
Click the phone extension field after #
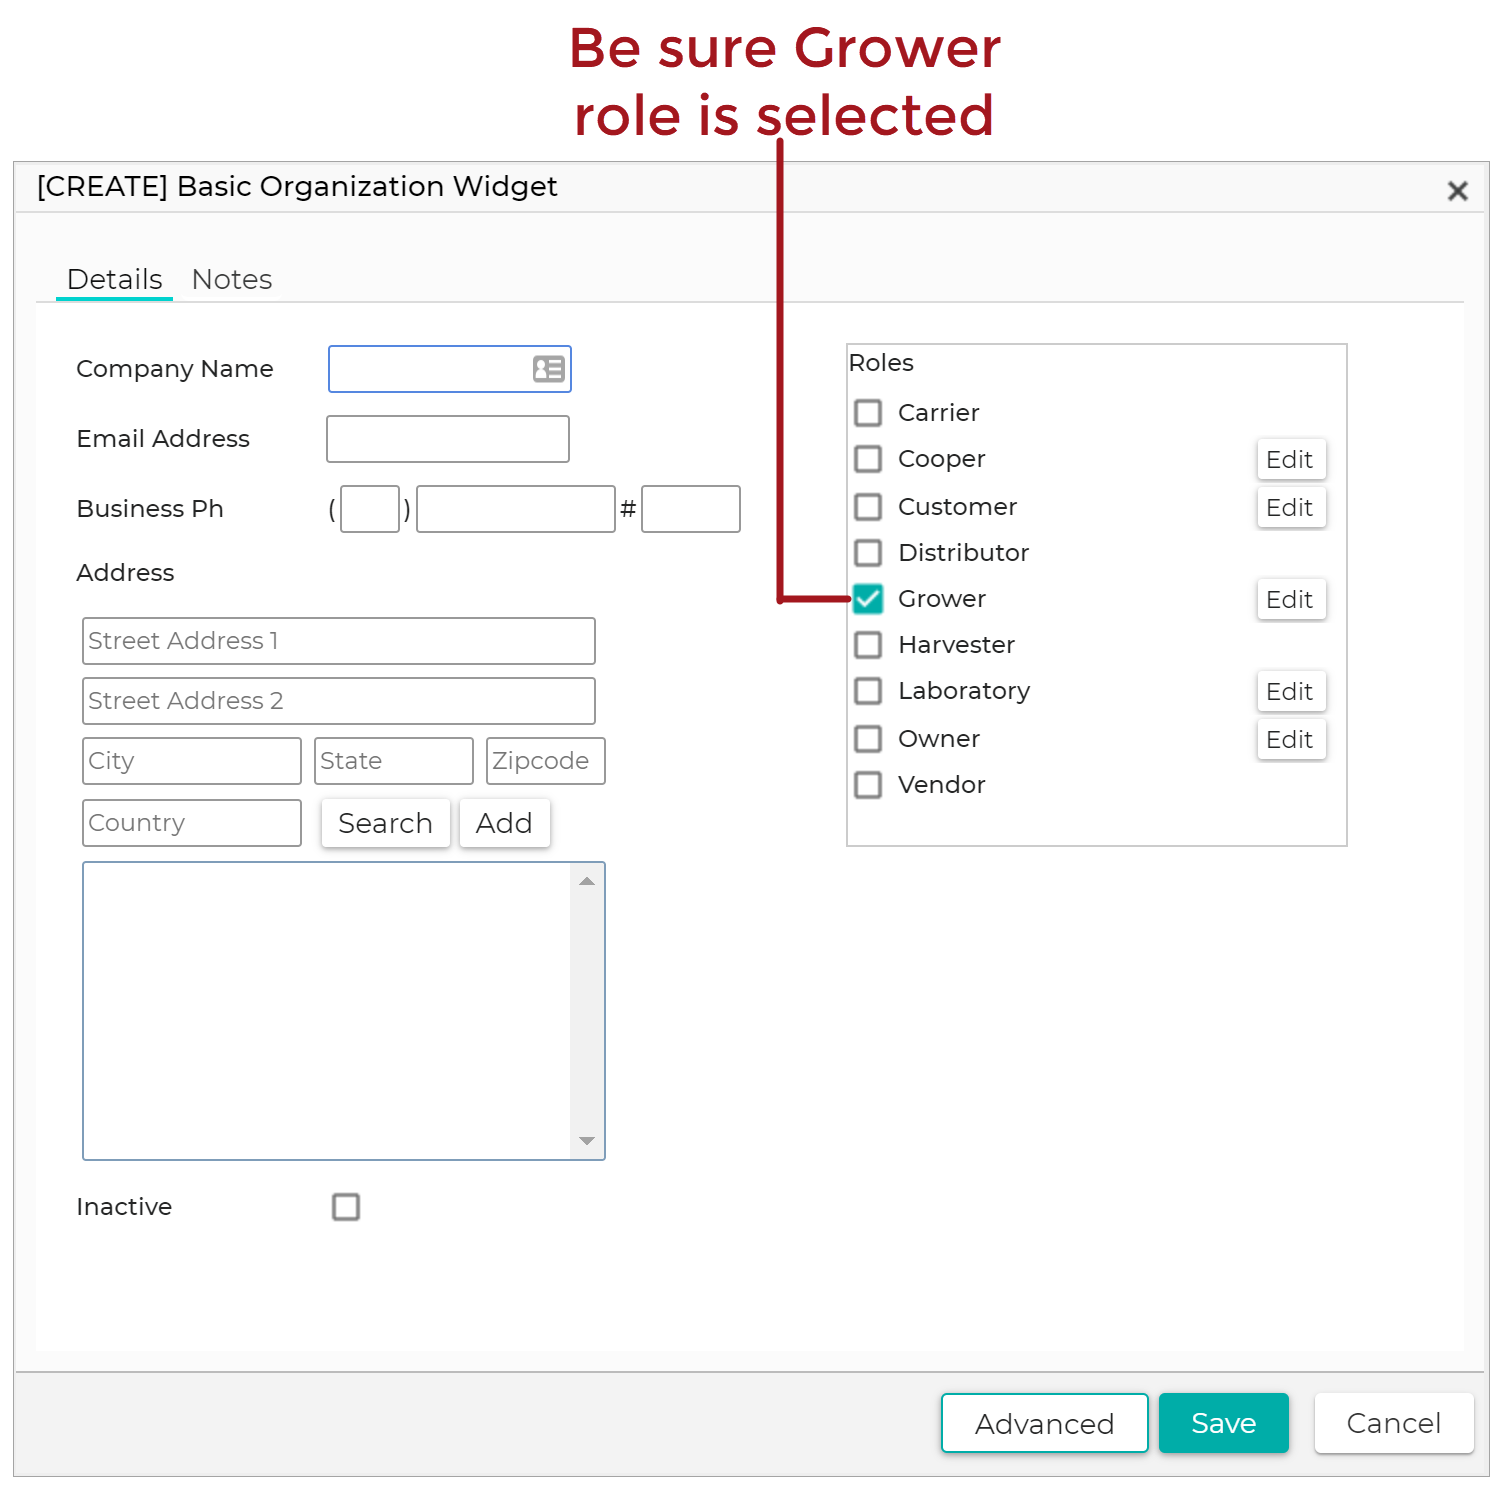[x=691, y=509]
